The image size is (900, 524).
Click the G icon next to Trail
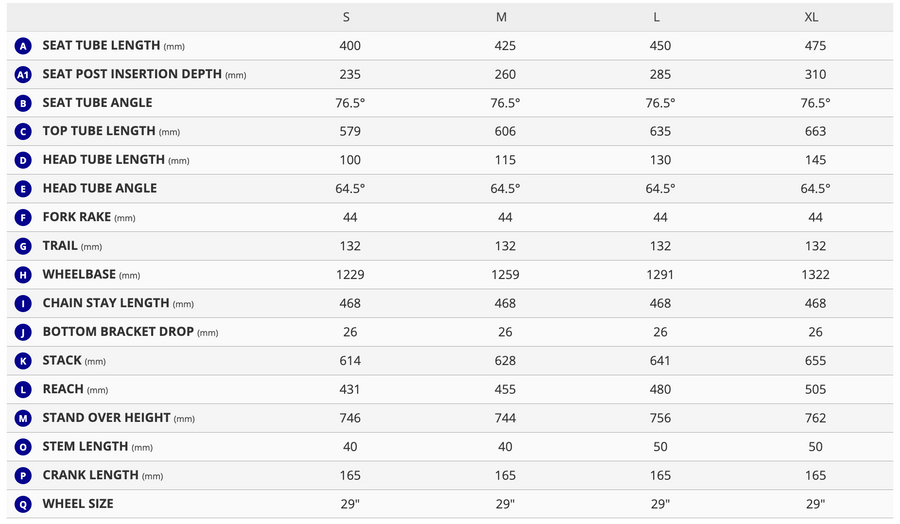point(23,246)
